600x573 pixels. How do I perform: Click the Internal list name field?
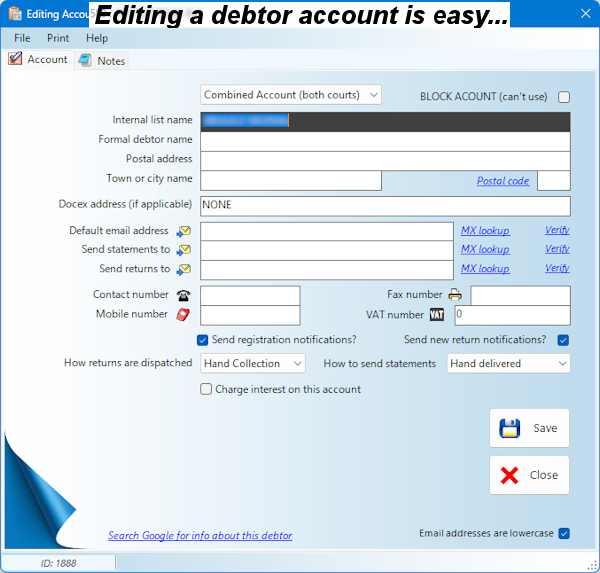click(385, 122)
